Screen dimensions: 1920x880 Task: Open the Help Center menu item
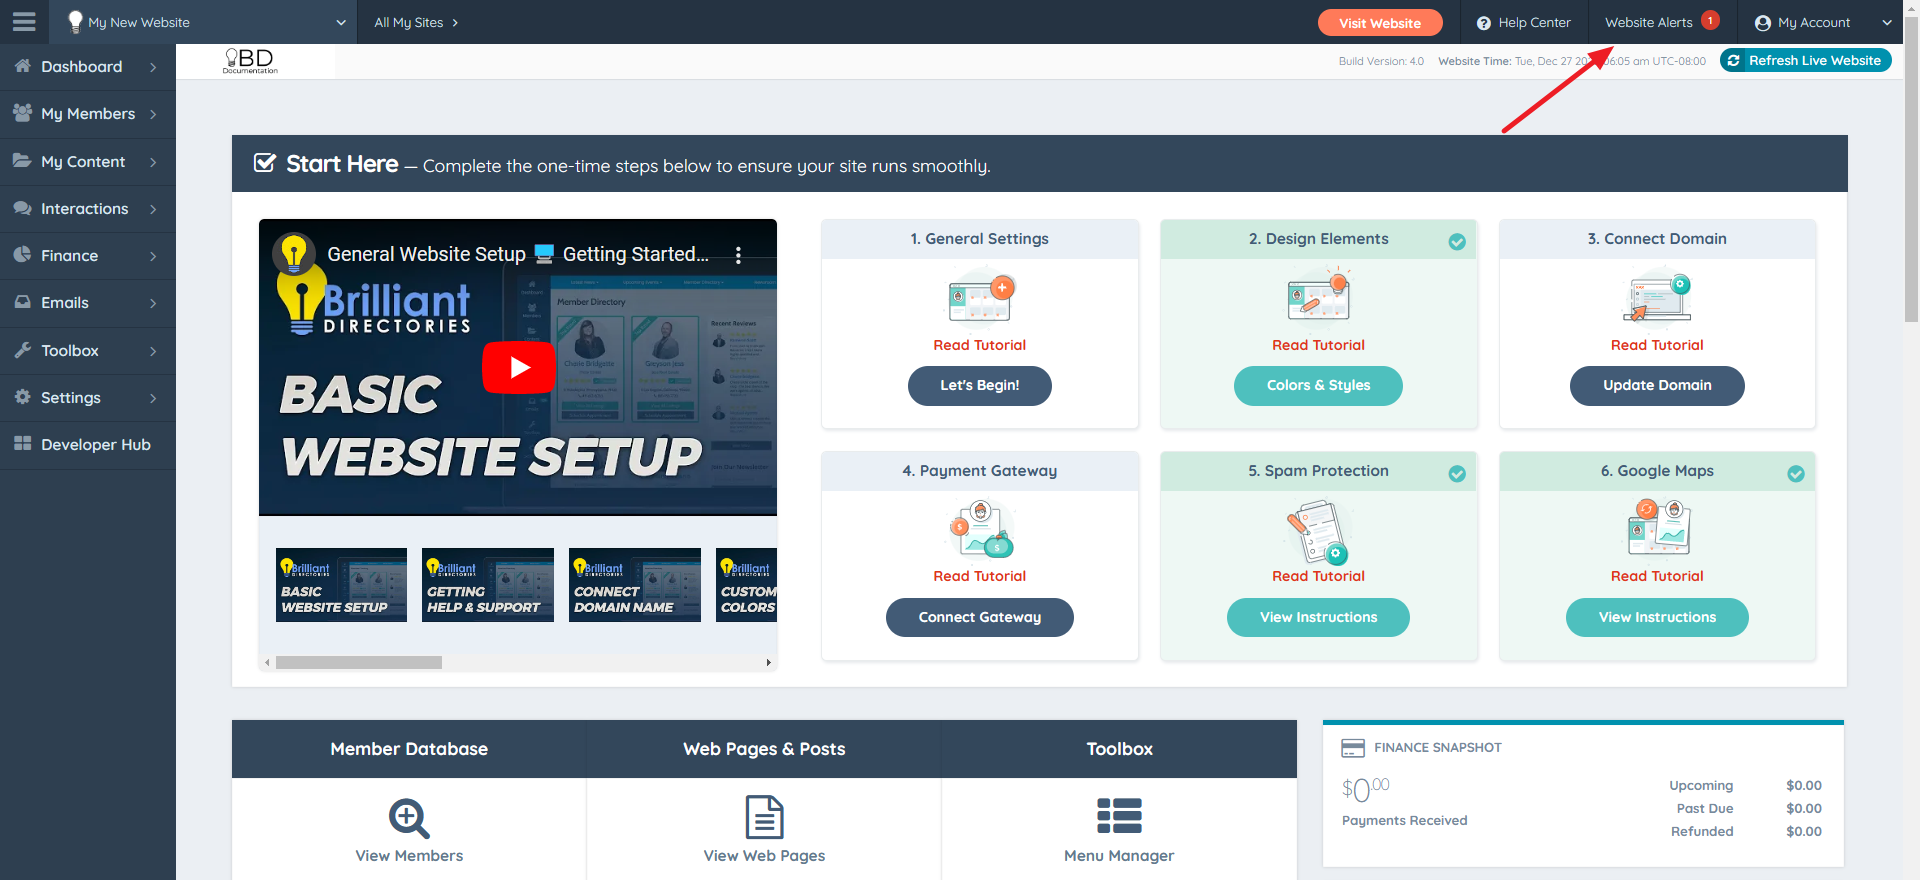tap(1524, 22)
